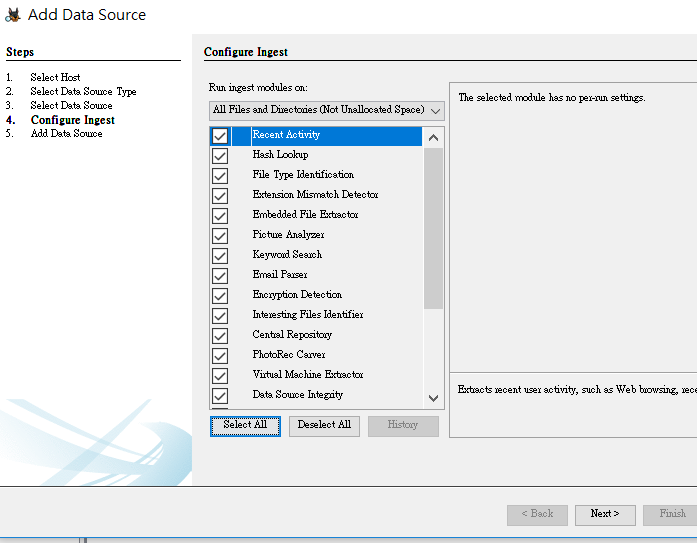Click the Select Data Source Type step
The image size is (697, 543).
pyautogui.click(x=83, y=92)
